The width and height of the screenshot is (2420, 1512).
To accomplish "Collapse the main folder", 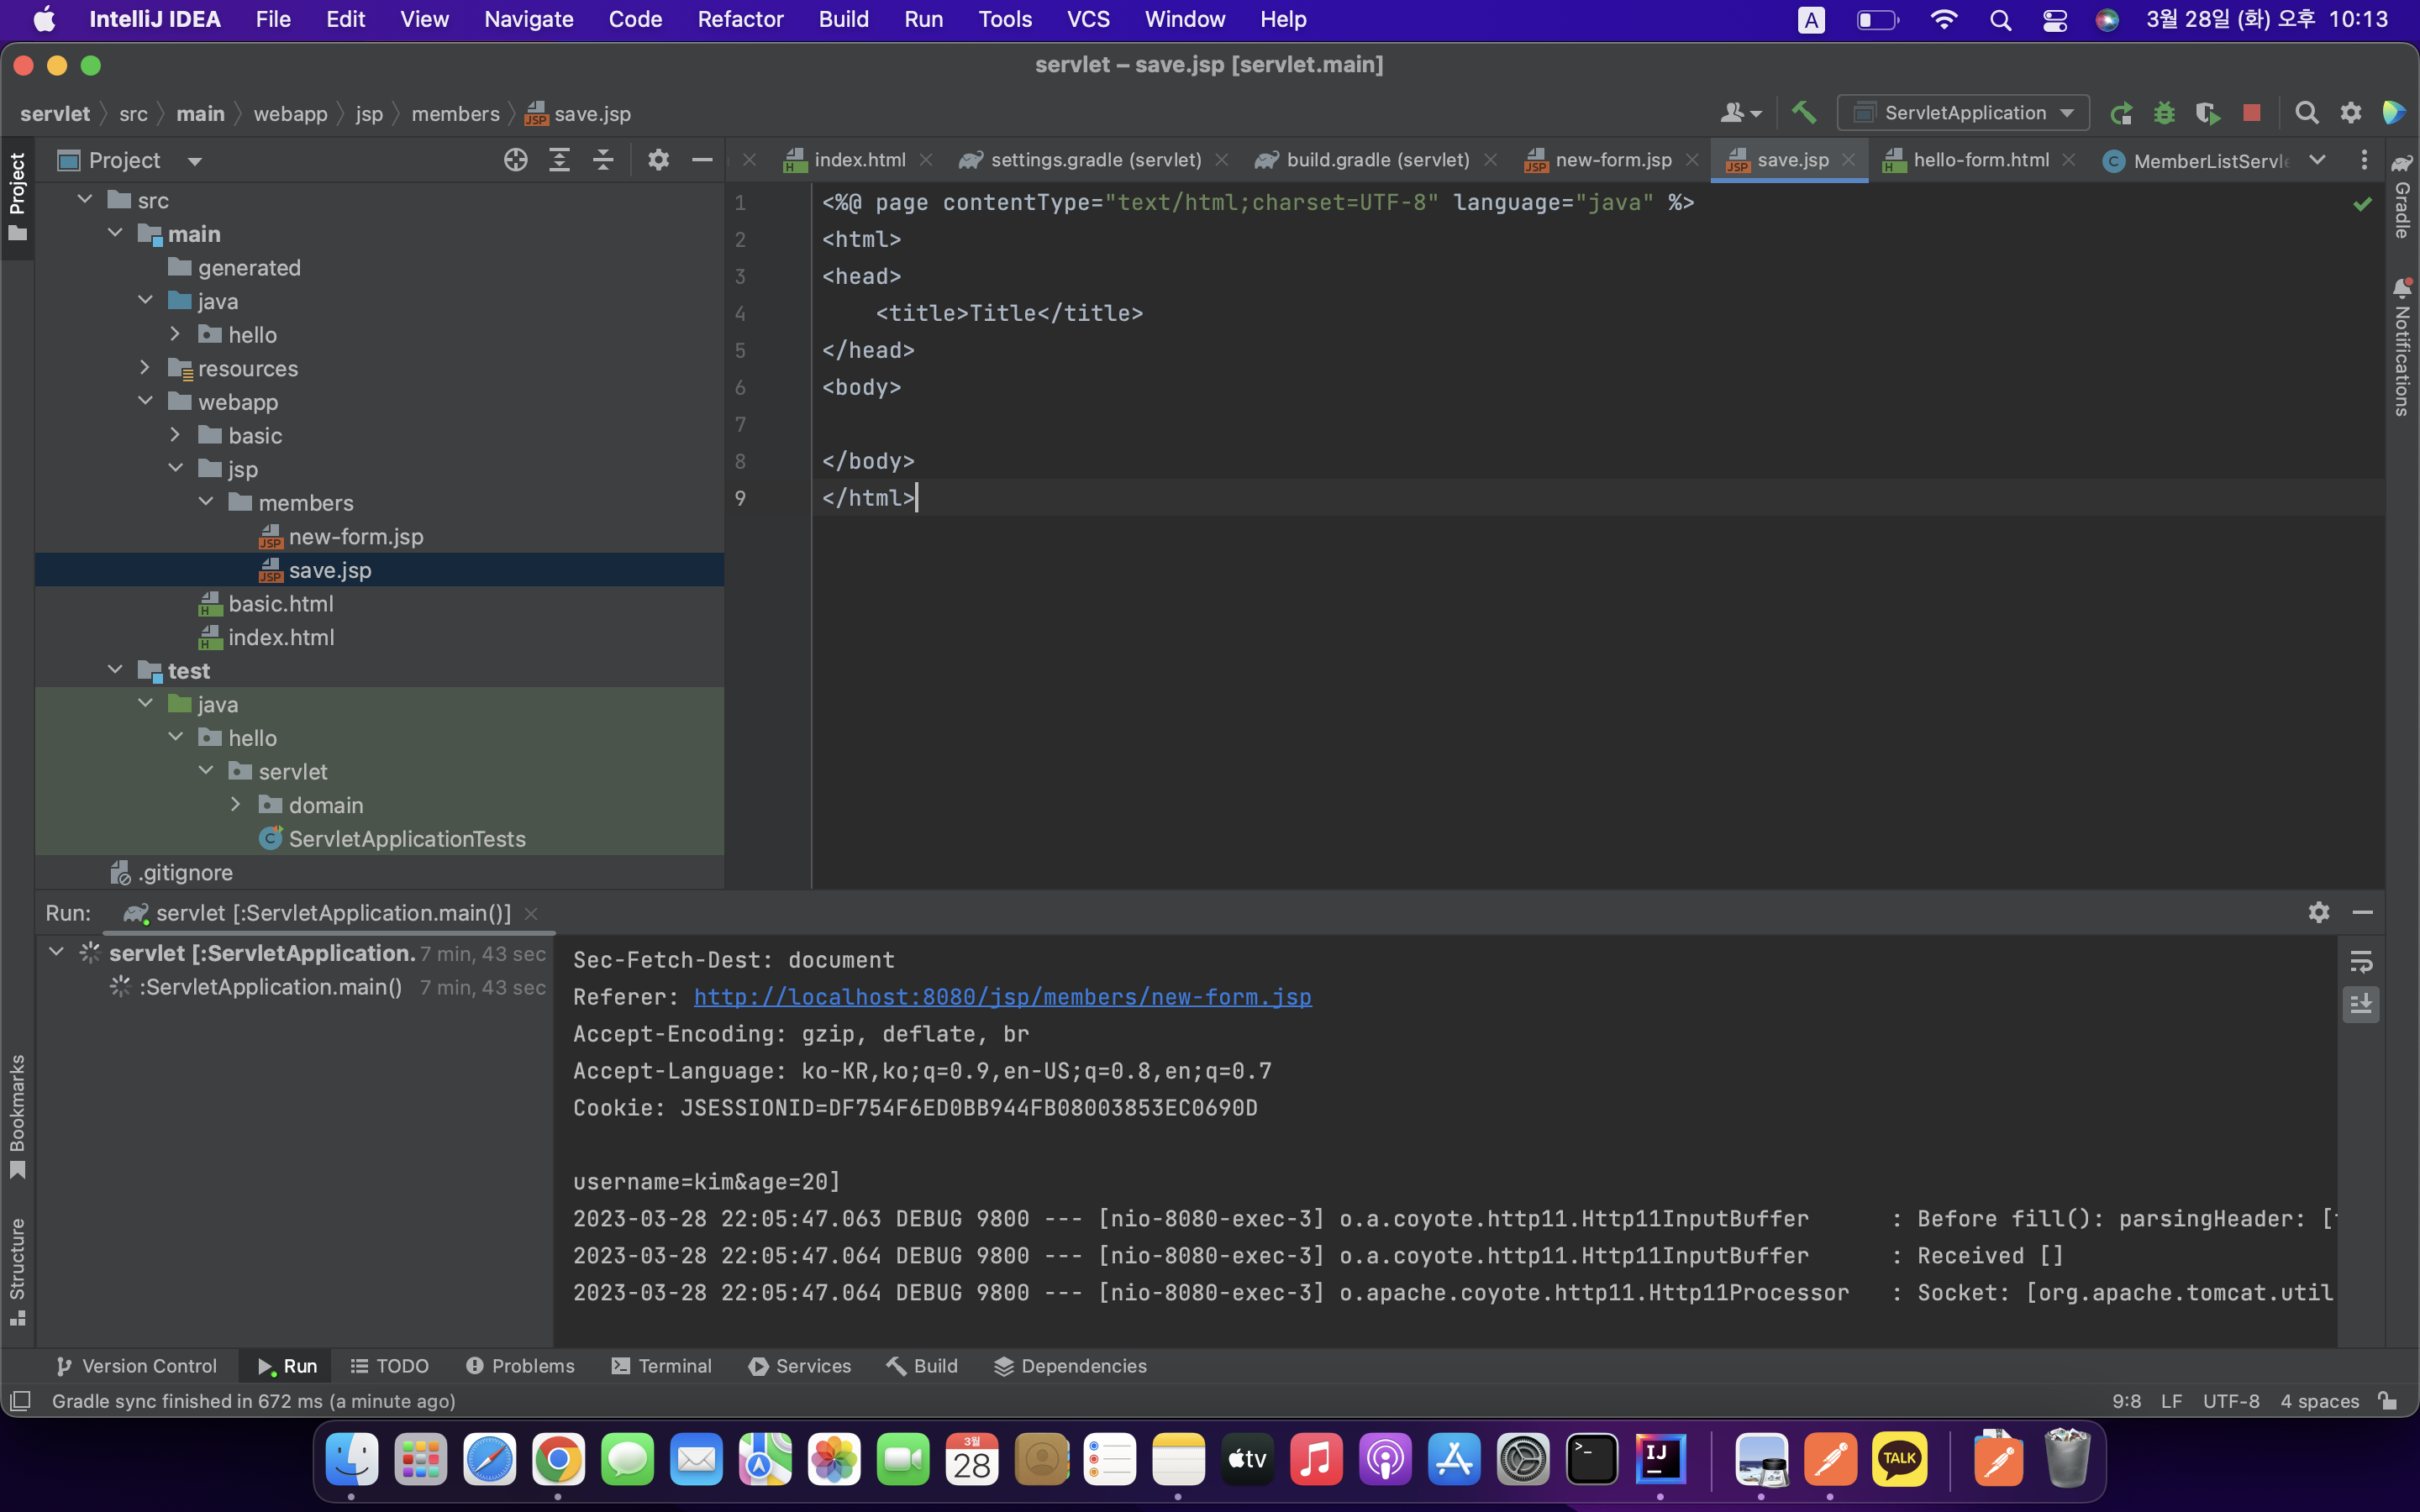I will [115, 233].
